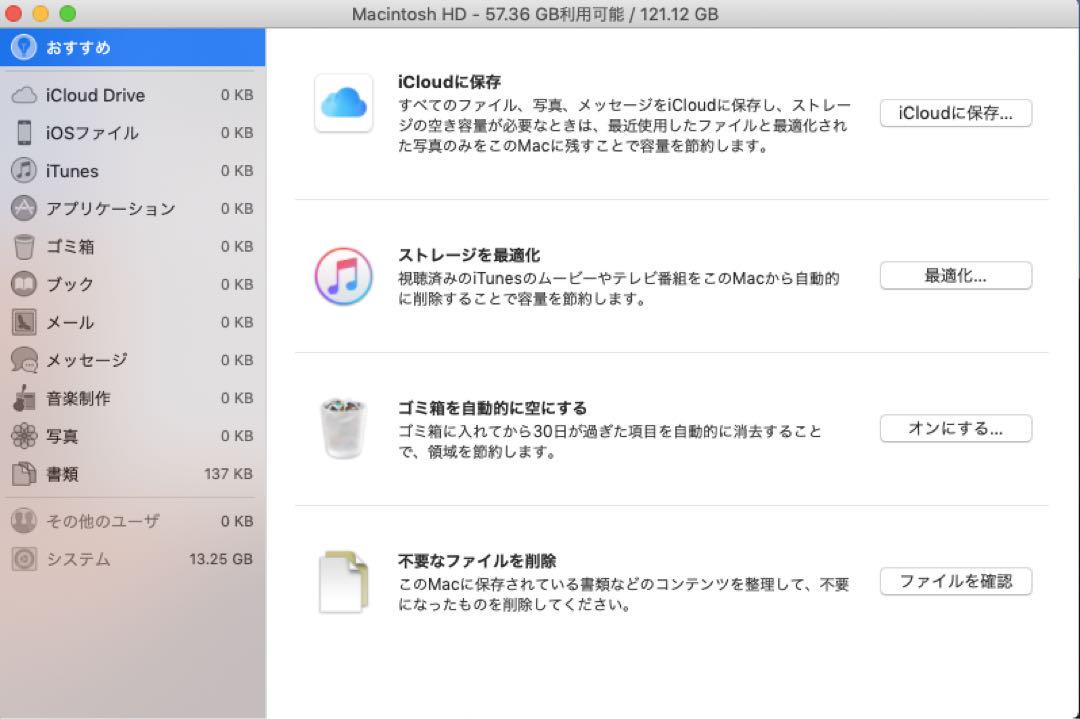Click the その他のユーザ people icon
Viewport: 1080px width, 719px height.
tap(24, 521)
